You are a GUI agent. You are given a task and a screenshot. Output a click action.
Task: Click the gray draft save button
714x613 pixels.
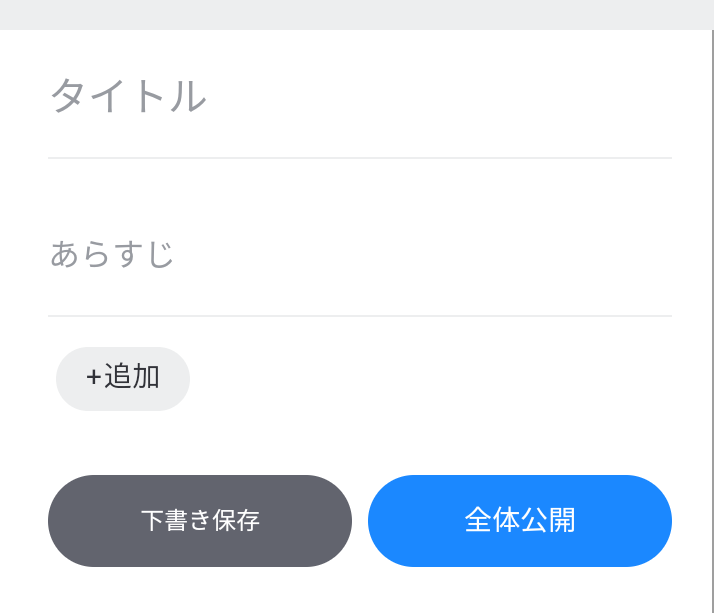200,521
